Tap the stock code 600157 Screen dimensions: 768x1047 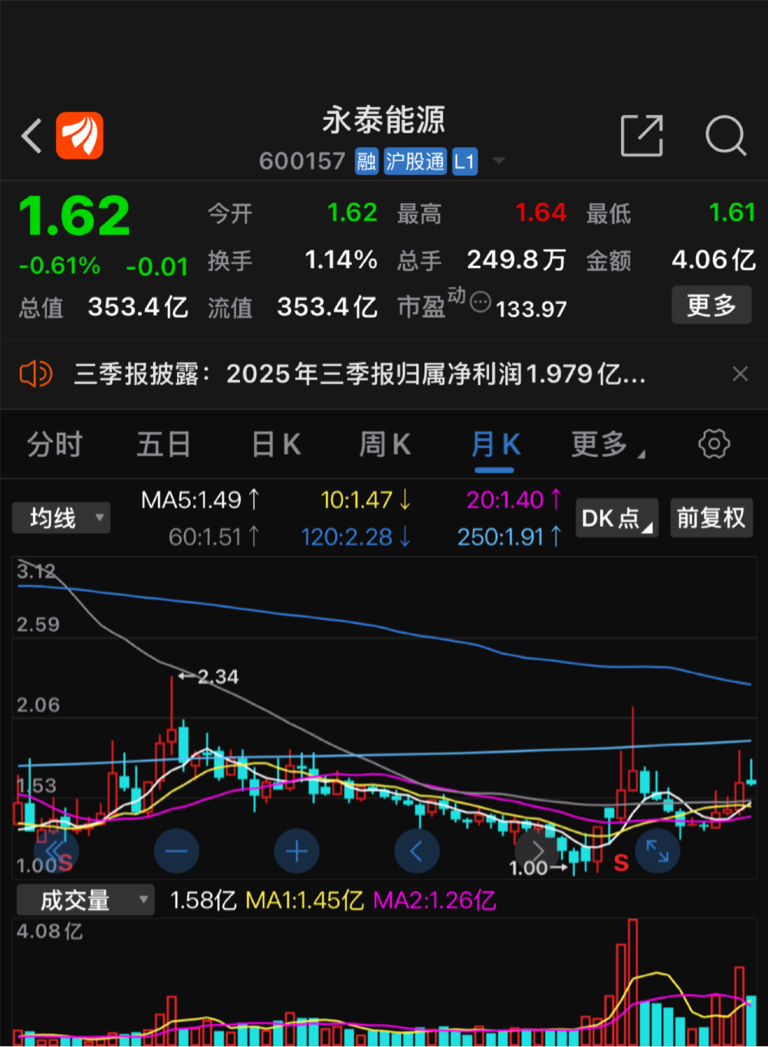[x=302, y=162]
